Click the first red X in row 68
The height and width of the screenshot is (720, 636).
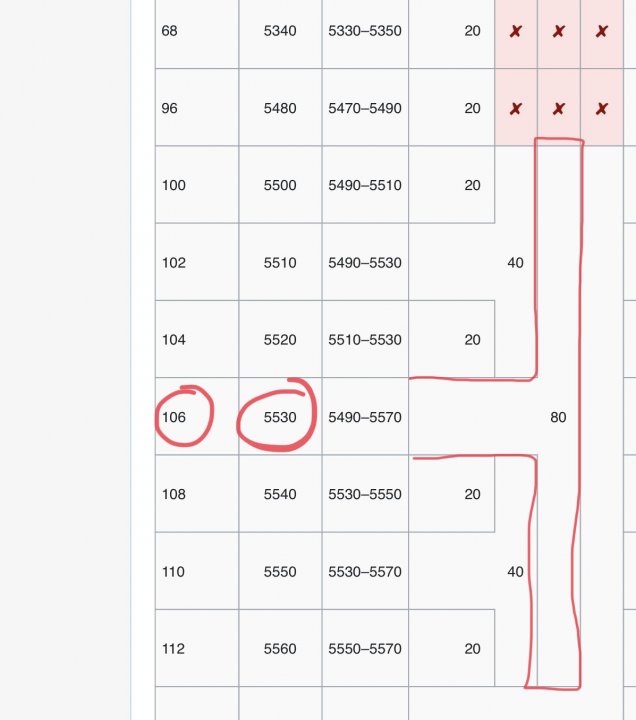click(x=515, y=31)
